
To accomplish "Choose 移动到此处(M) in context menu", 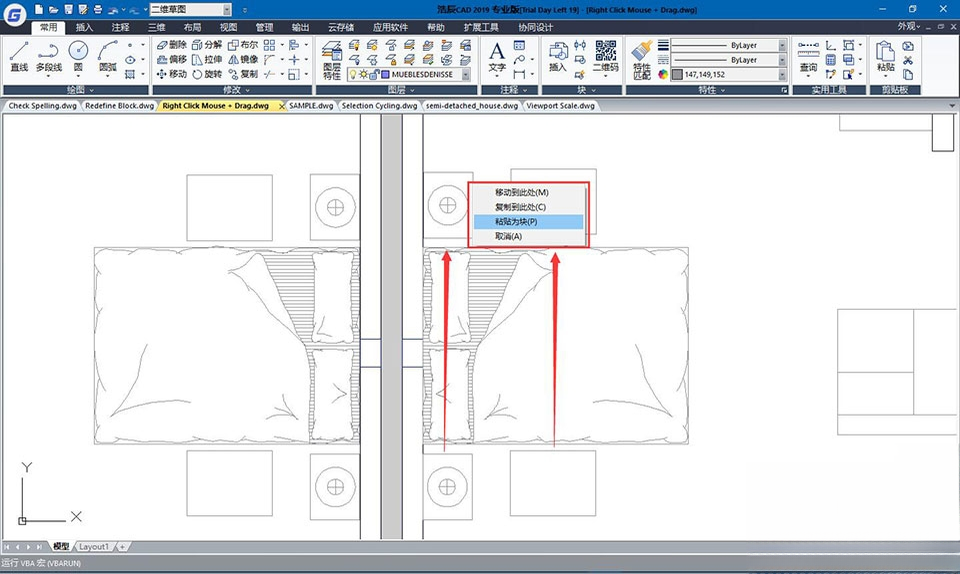I will point(528,192).
